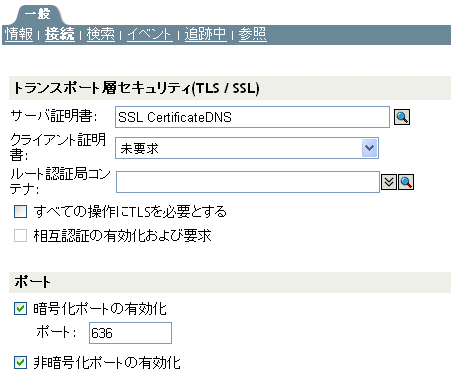The image size is (451, 372).
Task: Toggle 相互認証の有効化および要求 checkbox
Action: pyautogui.click(x=20, y=236)
